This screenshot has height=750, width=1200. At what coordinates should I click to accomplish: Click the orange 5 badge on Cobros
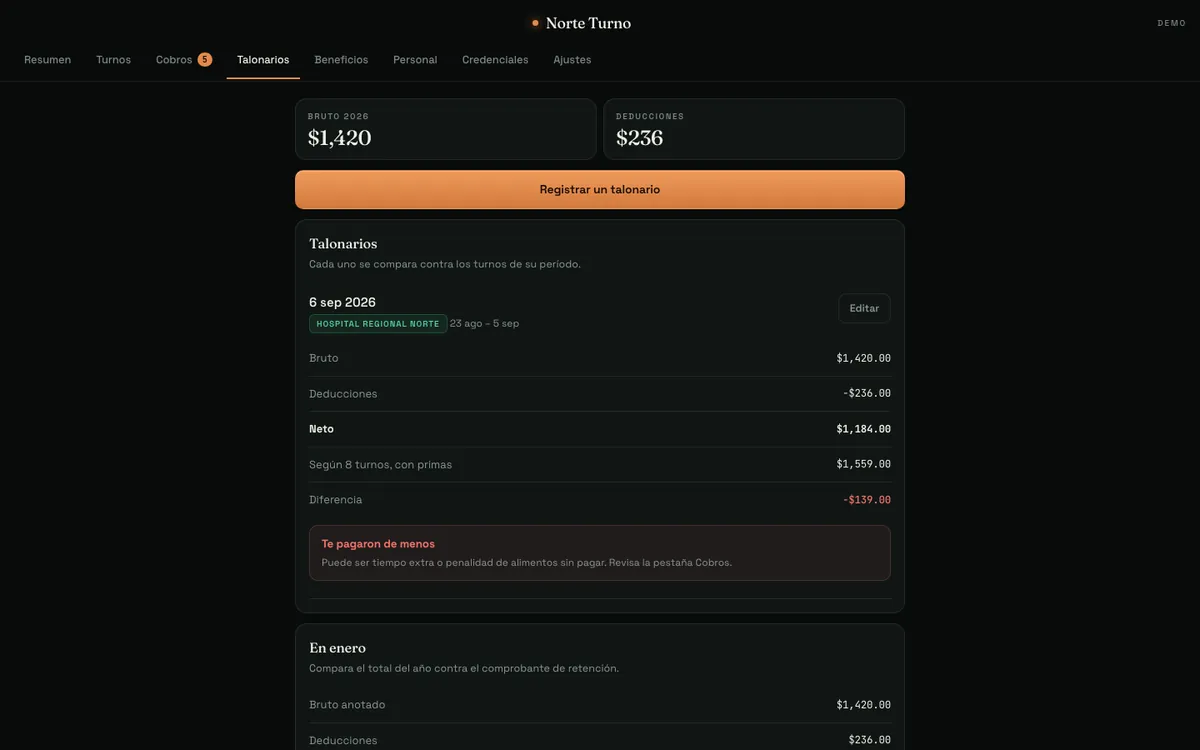click(205, 60)
